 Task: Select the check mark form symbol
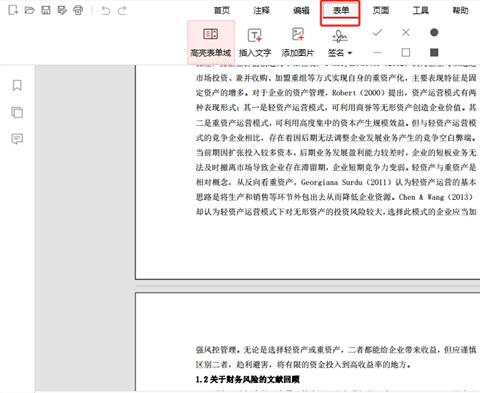377,33
